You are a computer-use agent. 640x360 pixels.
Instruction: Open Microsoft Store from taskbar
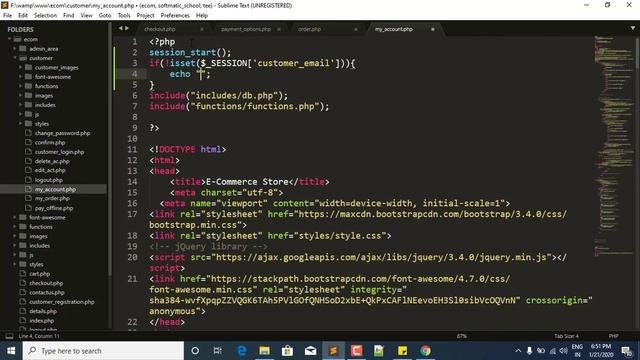pyautogui.click(x=287, y=351)
